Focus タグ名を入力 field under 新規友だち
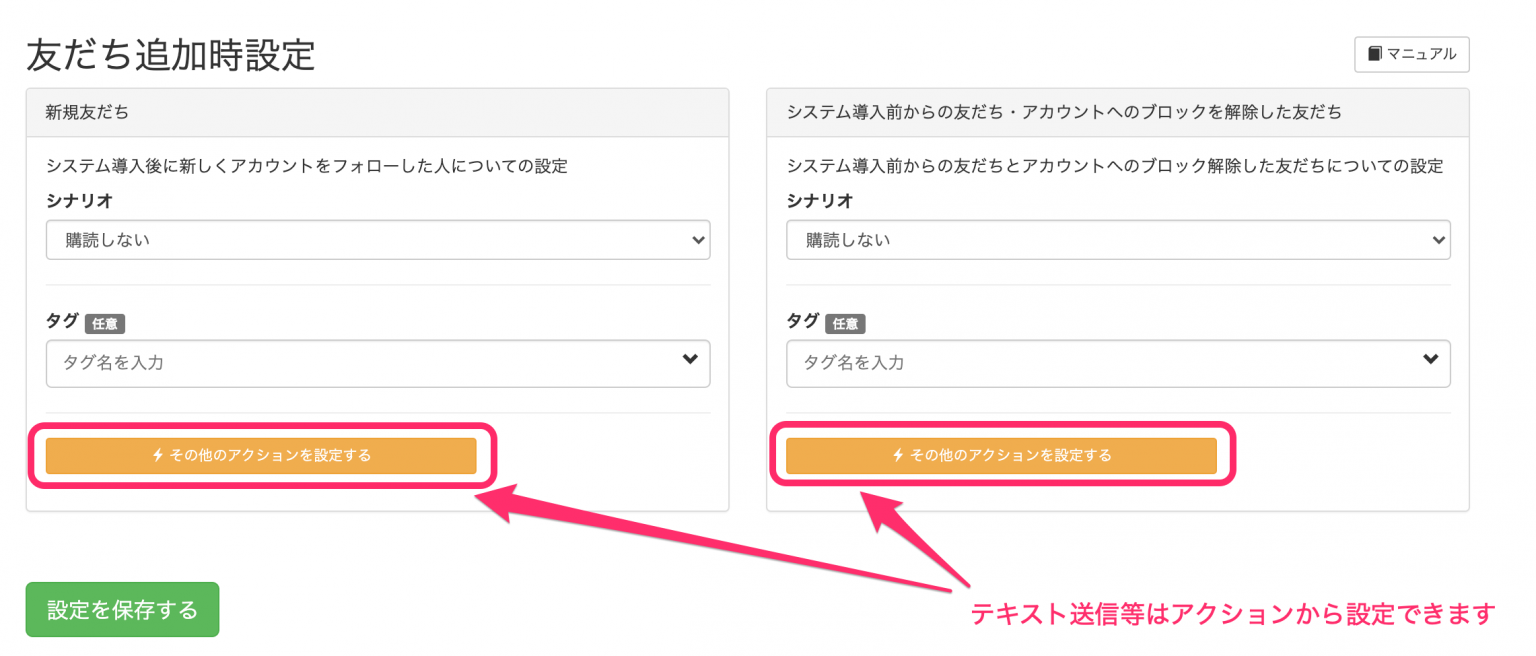Screen dimensions: 1536x656 378,363
